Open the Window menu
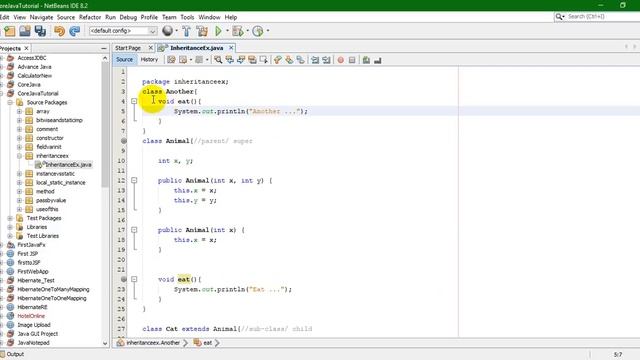Viewport: 640px width, 360px height. pos(209,17)
